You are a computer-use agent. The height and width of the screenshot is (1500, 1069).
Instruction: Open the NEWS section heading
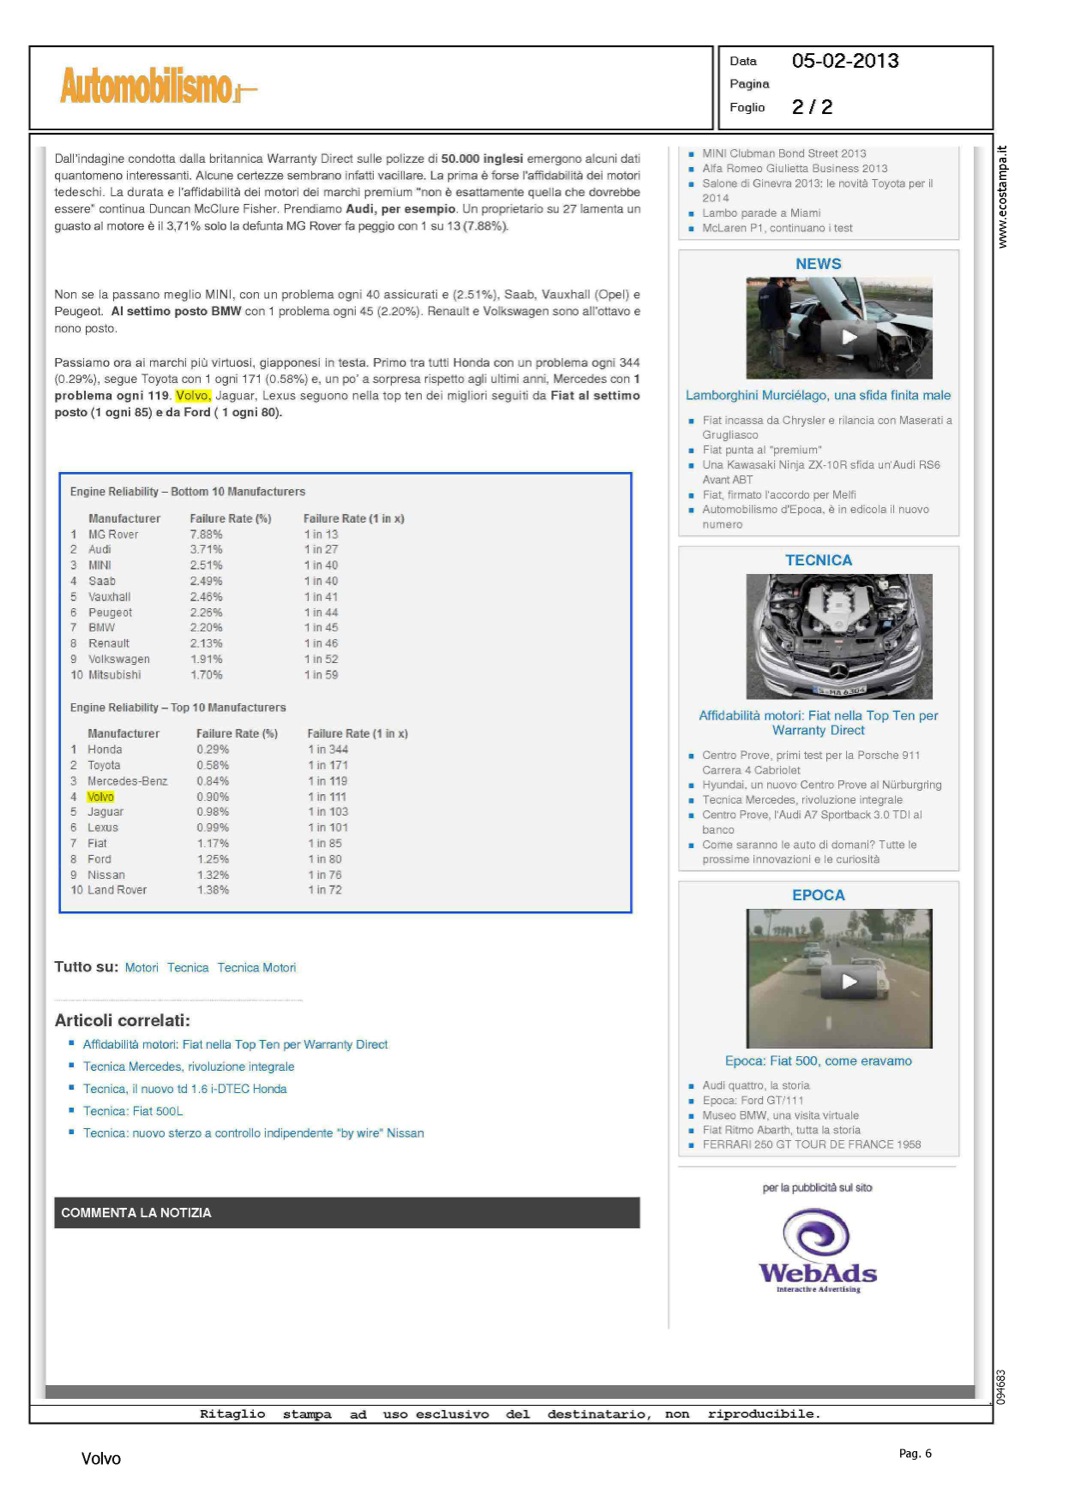(818, 264)
